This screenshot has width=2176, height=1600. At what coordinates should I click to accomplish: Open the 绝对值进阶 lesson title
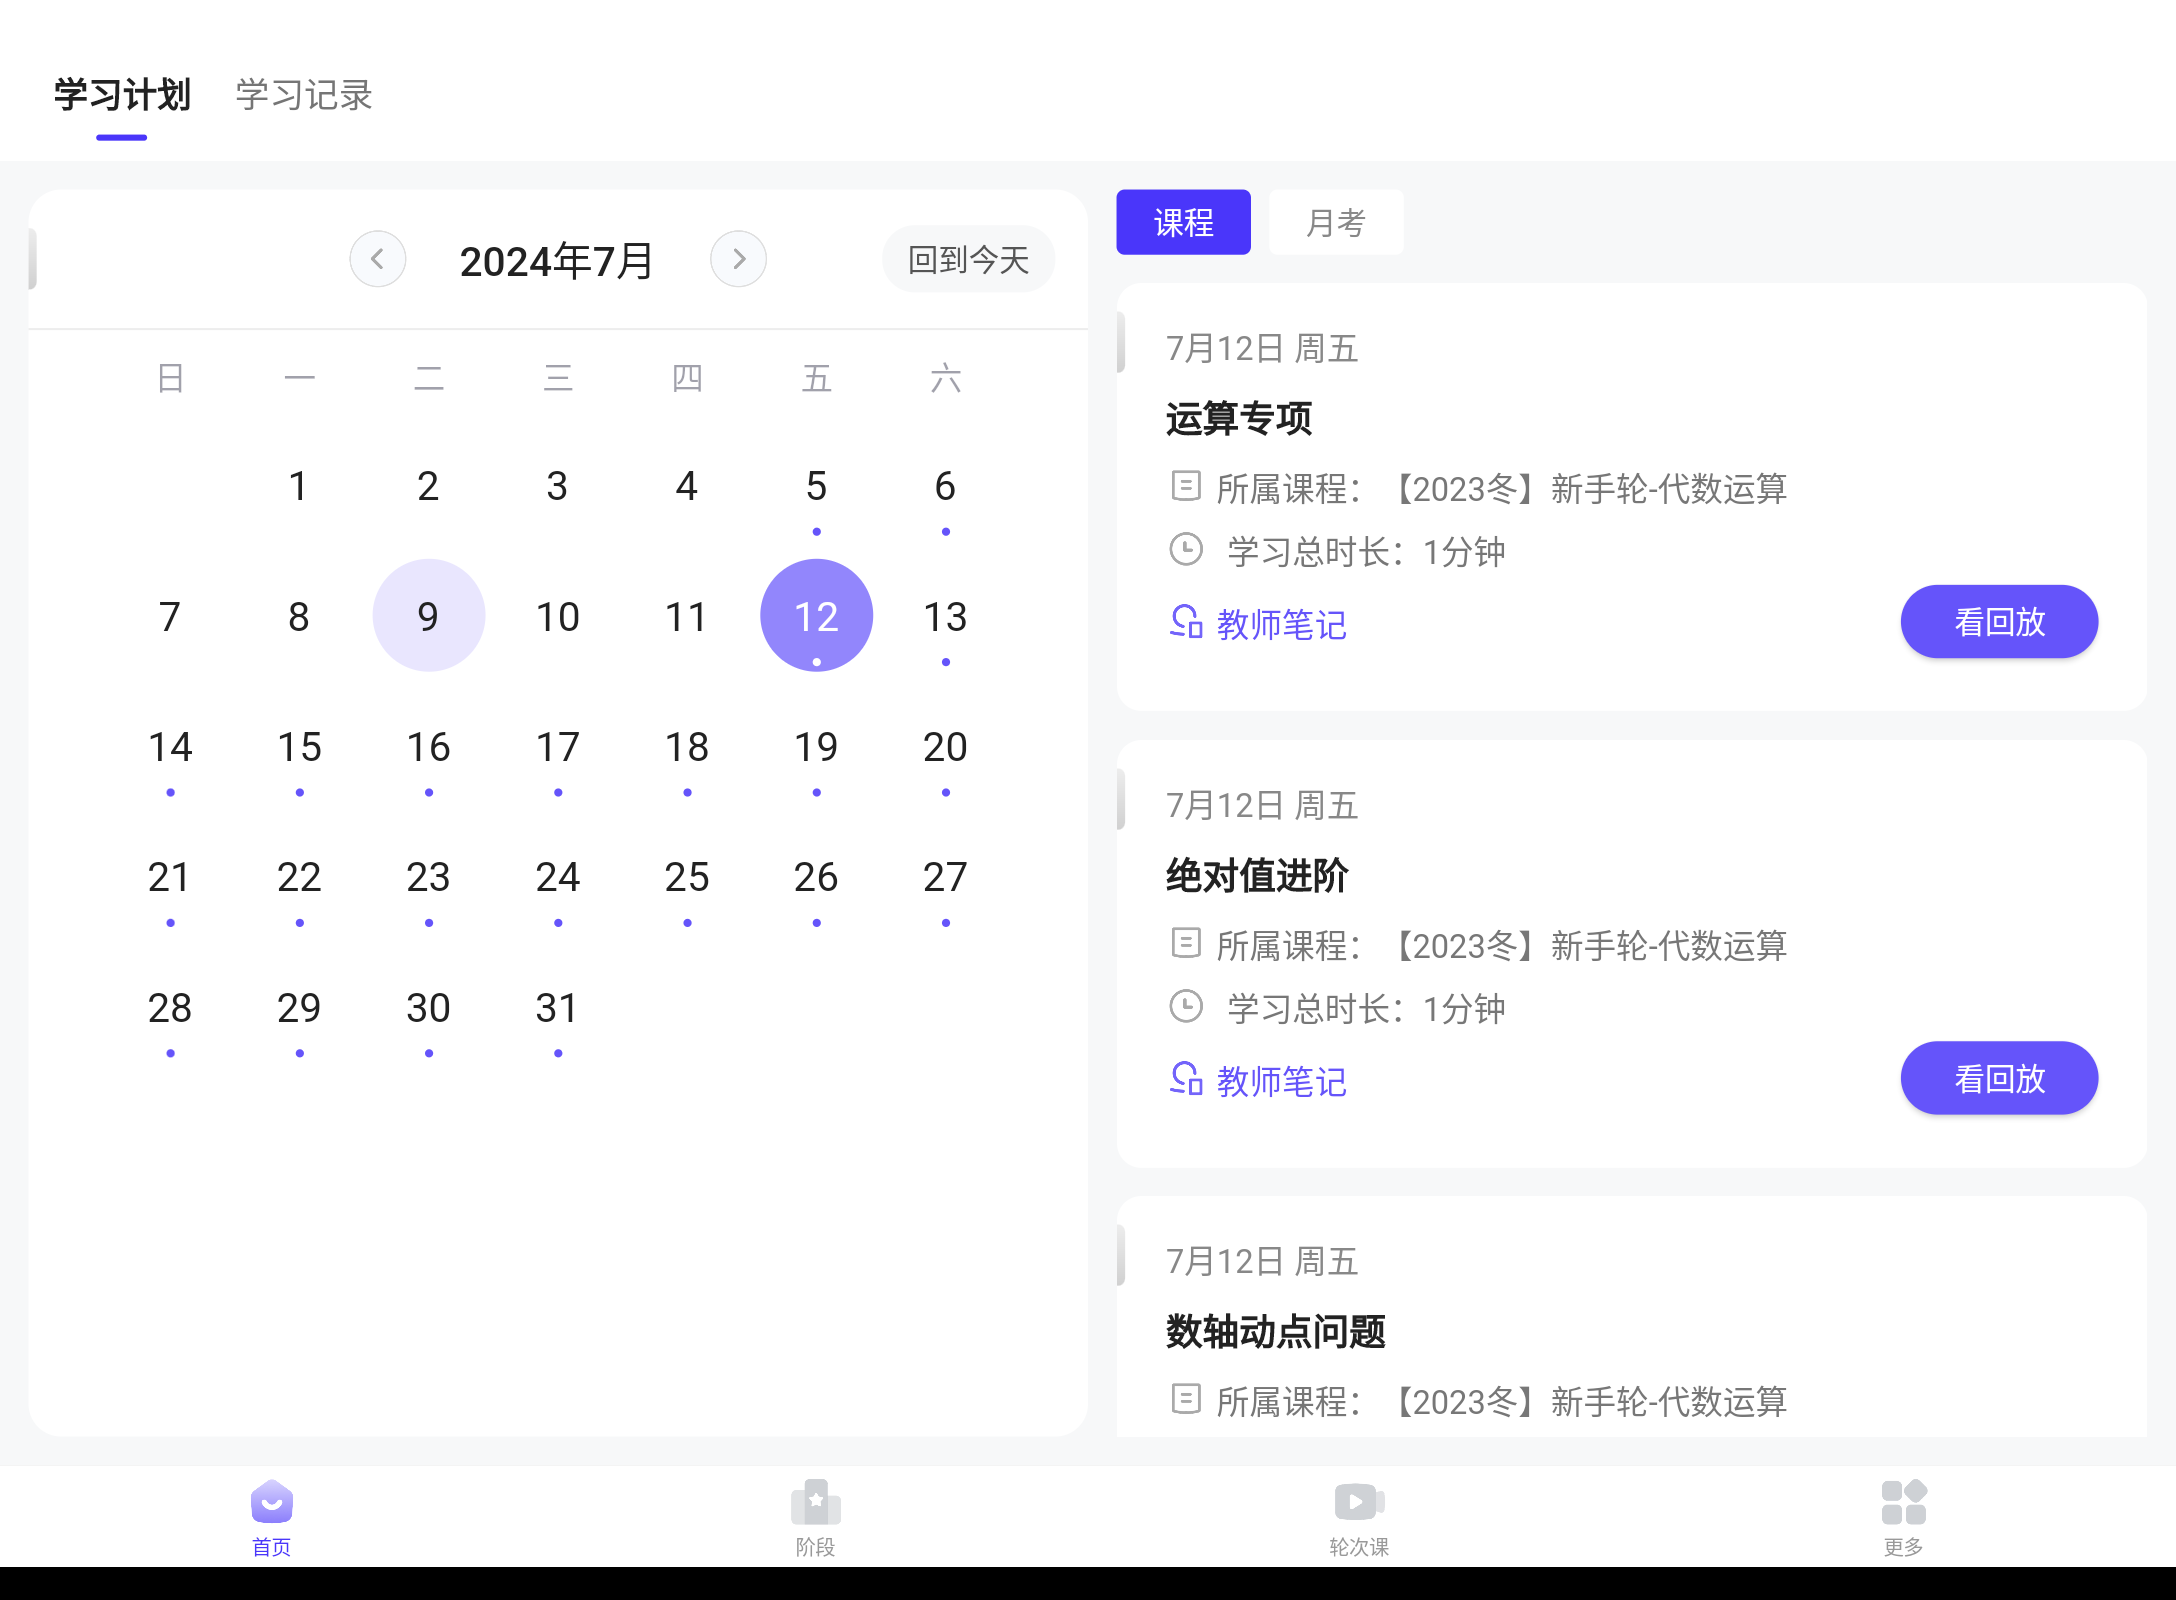point(1257,875)
